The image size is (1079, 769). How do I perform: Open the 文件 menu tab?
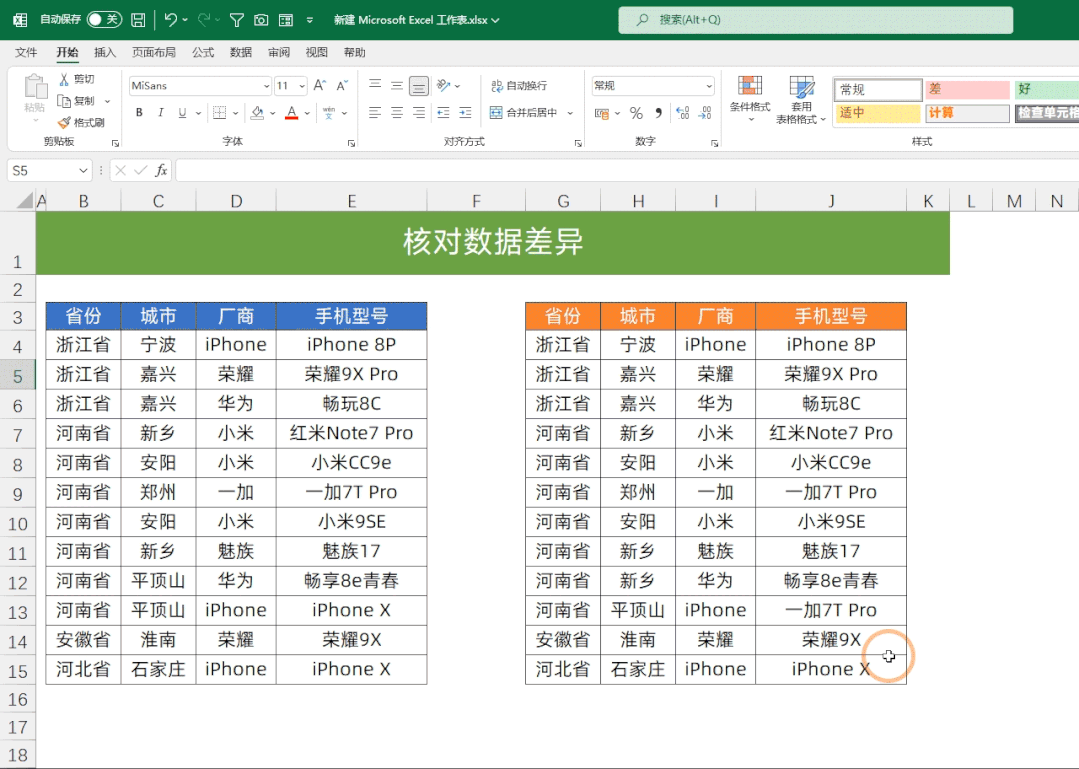tap(26, 52)
